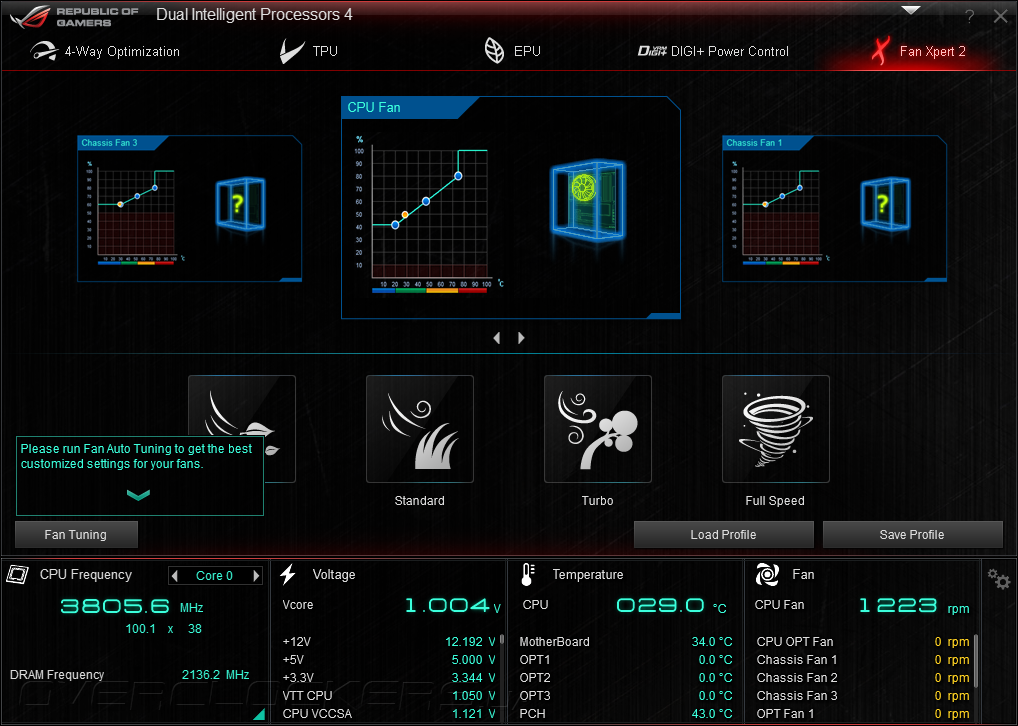Collapse the Fan Auto Tuning tooltip chevron
This screenshot has width=1018, height=726.
138,495
